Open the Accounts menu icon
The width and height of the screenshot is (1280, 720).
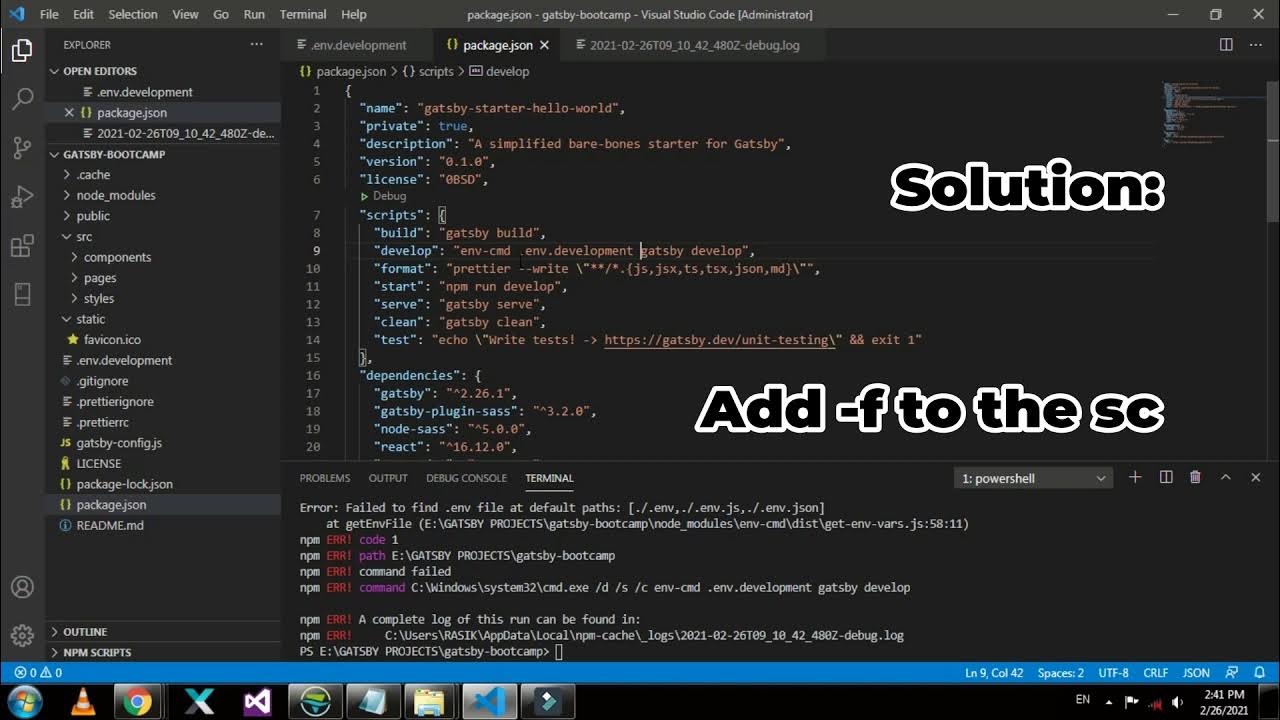pyautogui.click(x=22, y=587)
